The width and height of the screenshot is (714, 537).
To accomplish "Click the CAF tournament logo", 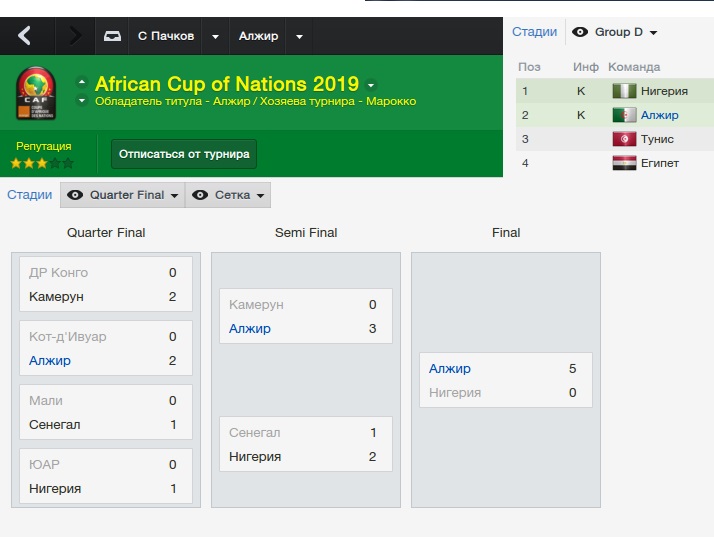I will pyautogui.click(x=36, y=93).
